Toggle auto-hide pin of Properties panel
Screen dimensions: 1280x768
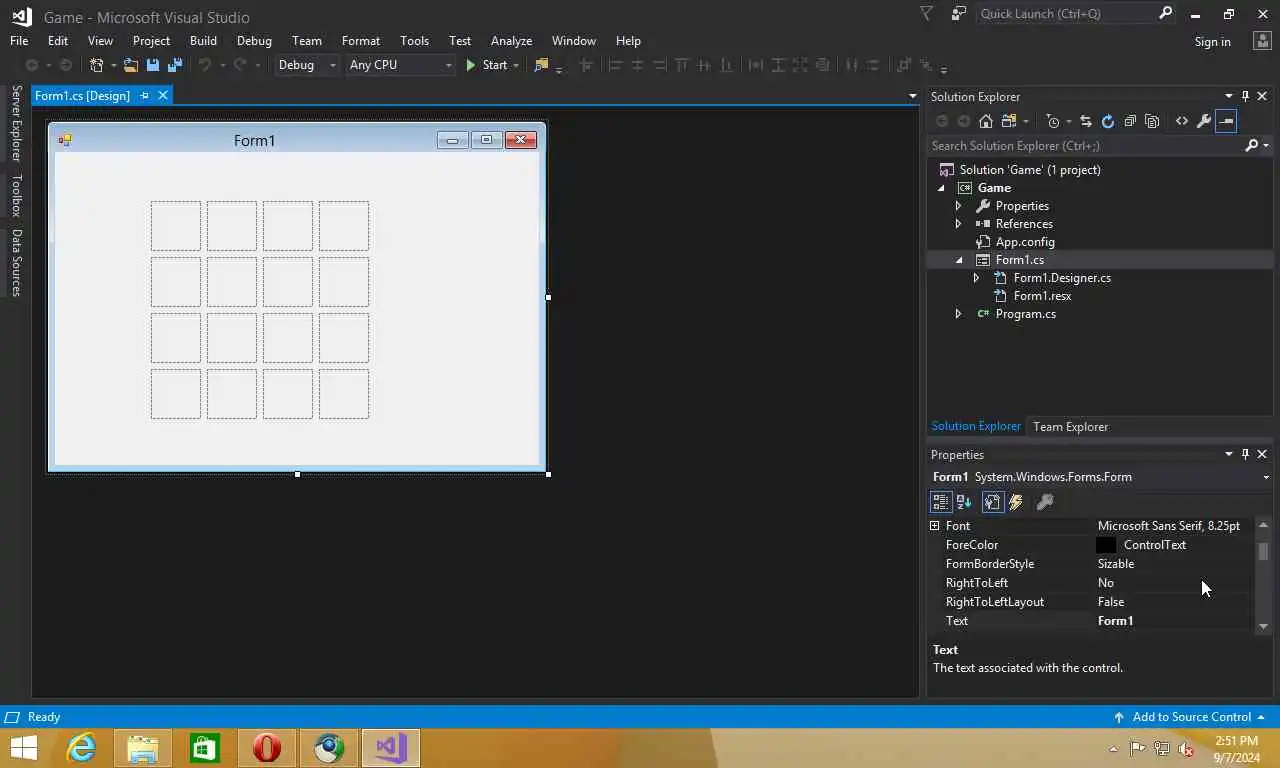[x=1245, y=454]
